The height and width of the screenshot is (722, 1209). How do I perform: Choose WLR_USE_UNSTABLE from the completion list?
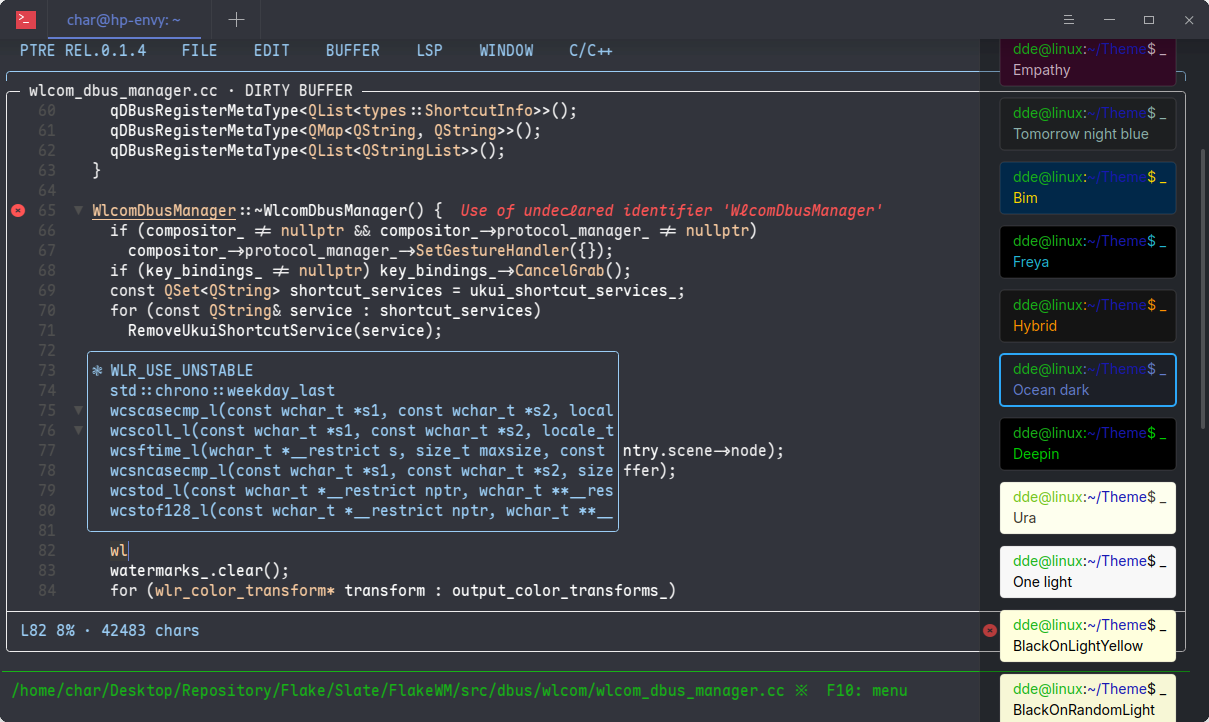pyautogui.click(x=353, y=371)
